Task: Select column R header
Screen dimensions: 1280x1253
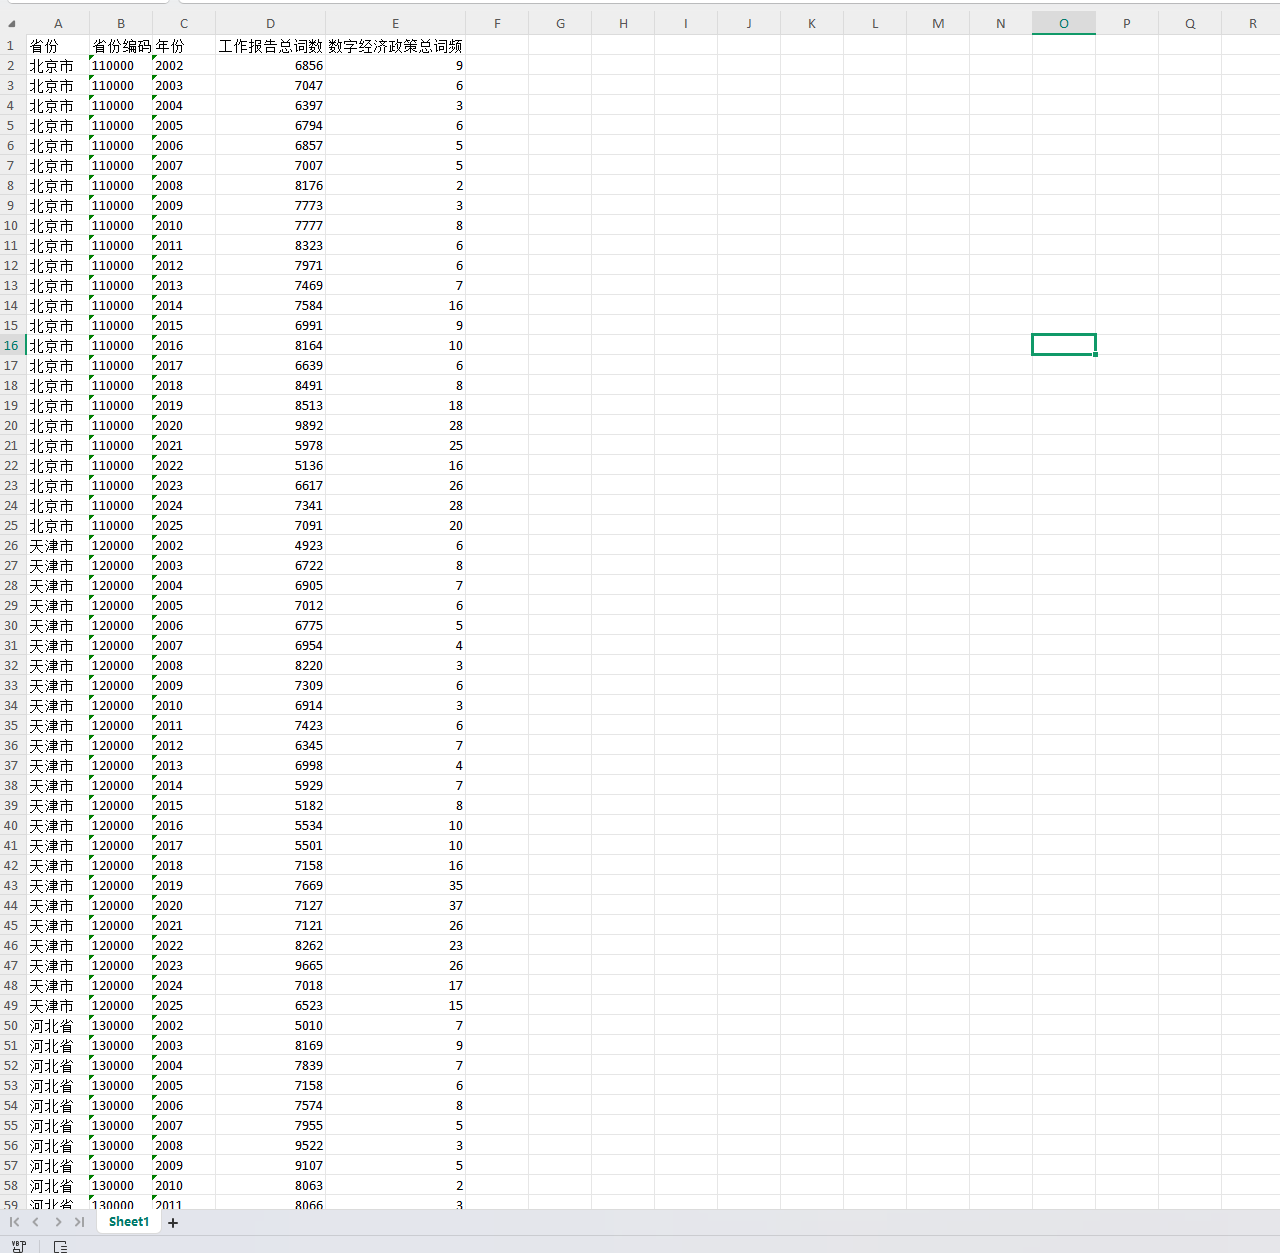Action: (1253, 23)
